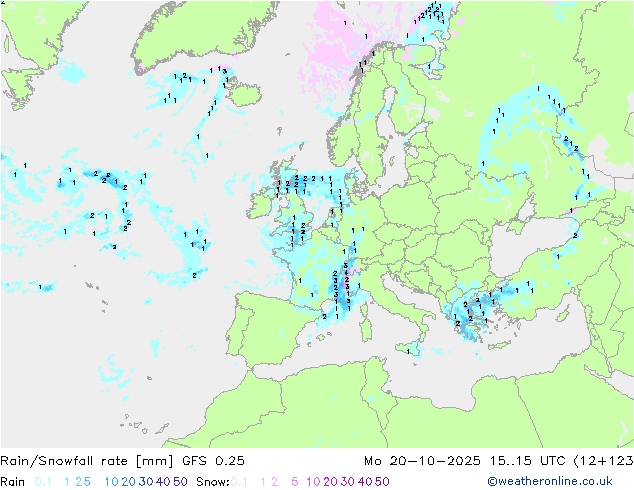The image size is (634, 490).
Task: Click the "GFS 0.25" model label
Action: [x=213, y=461]
